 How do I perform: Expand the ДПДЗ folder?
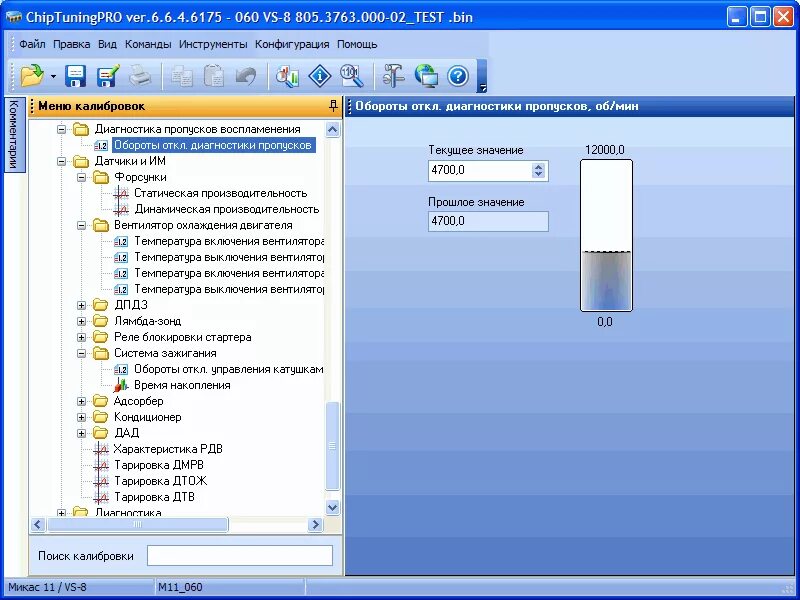point(82,305)
